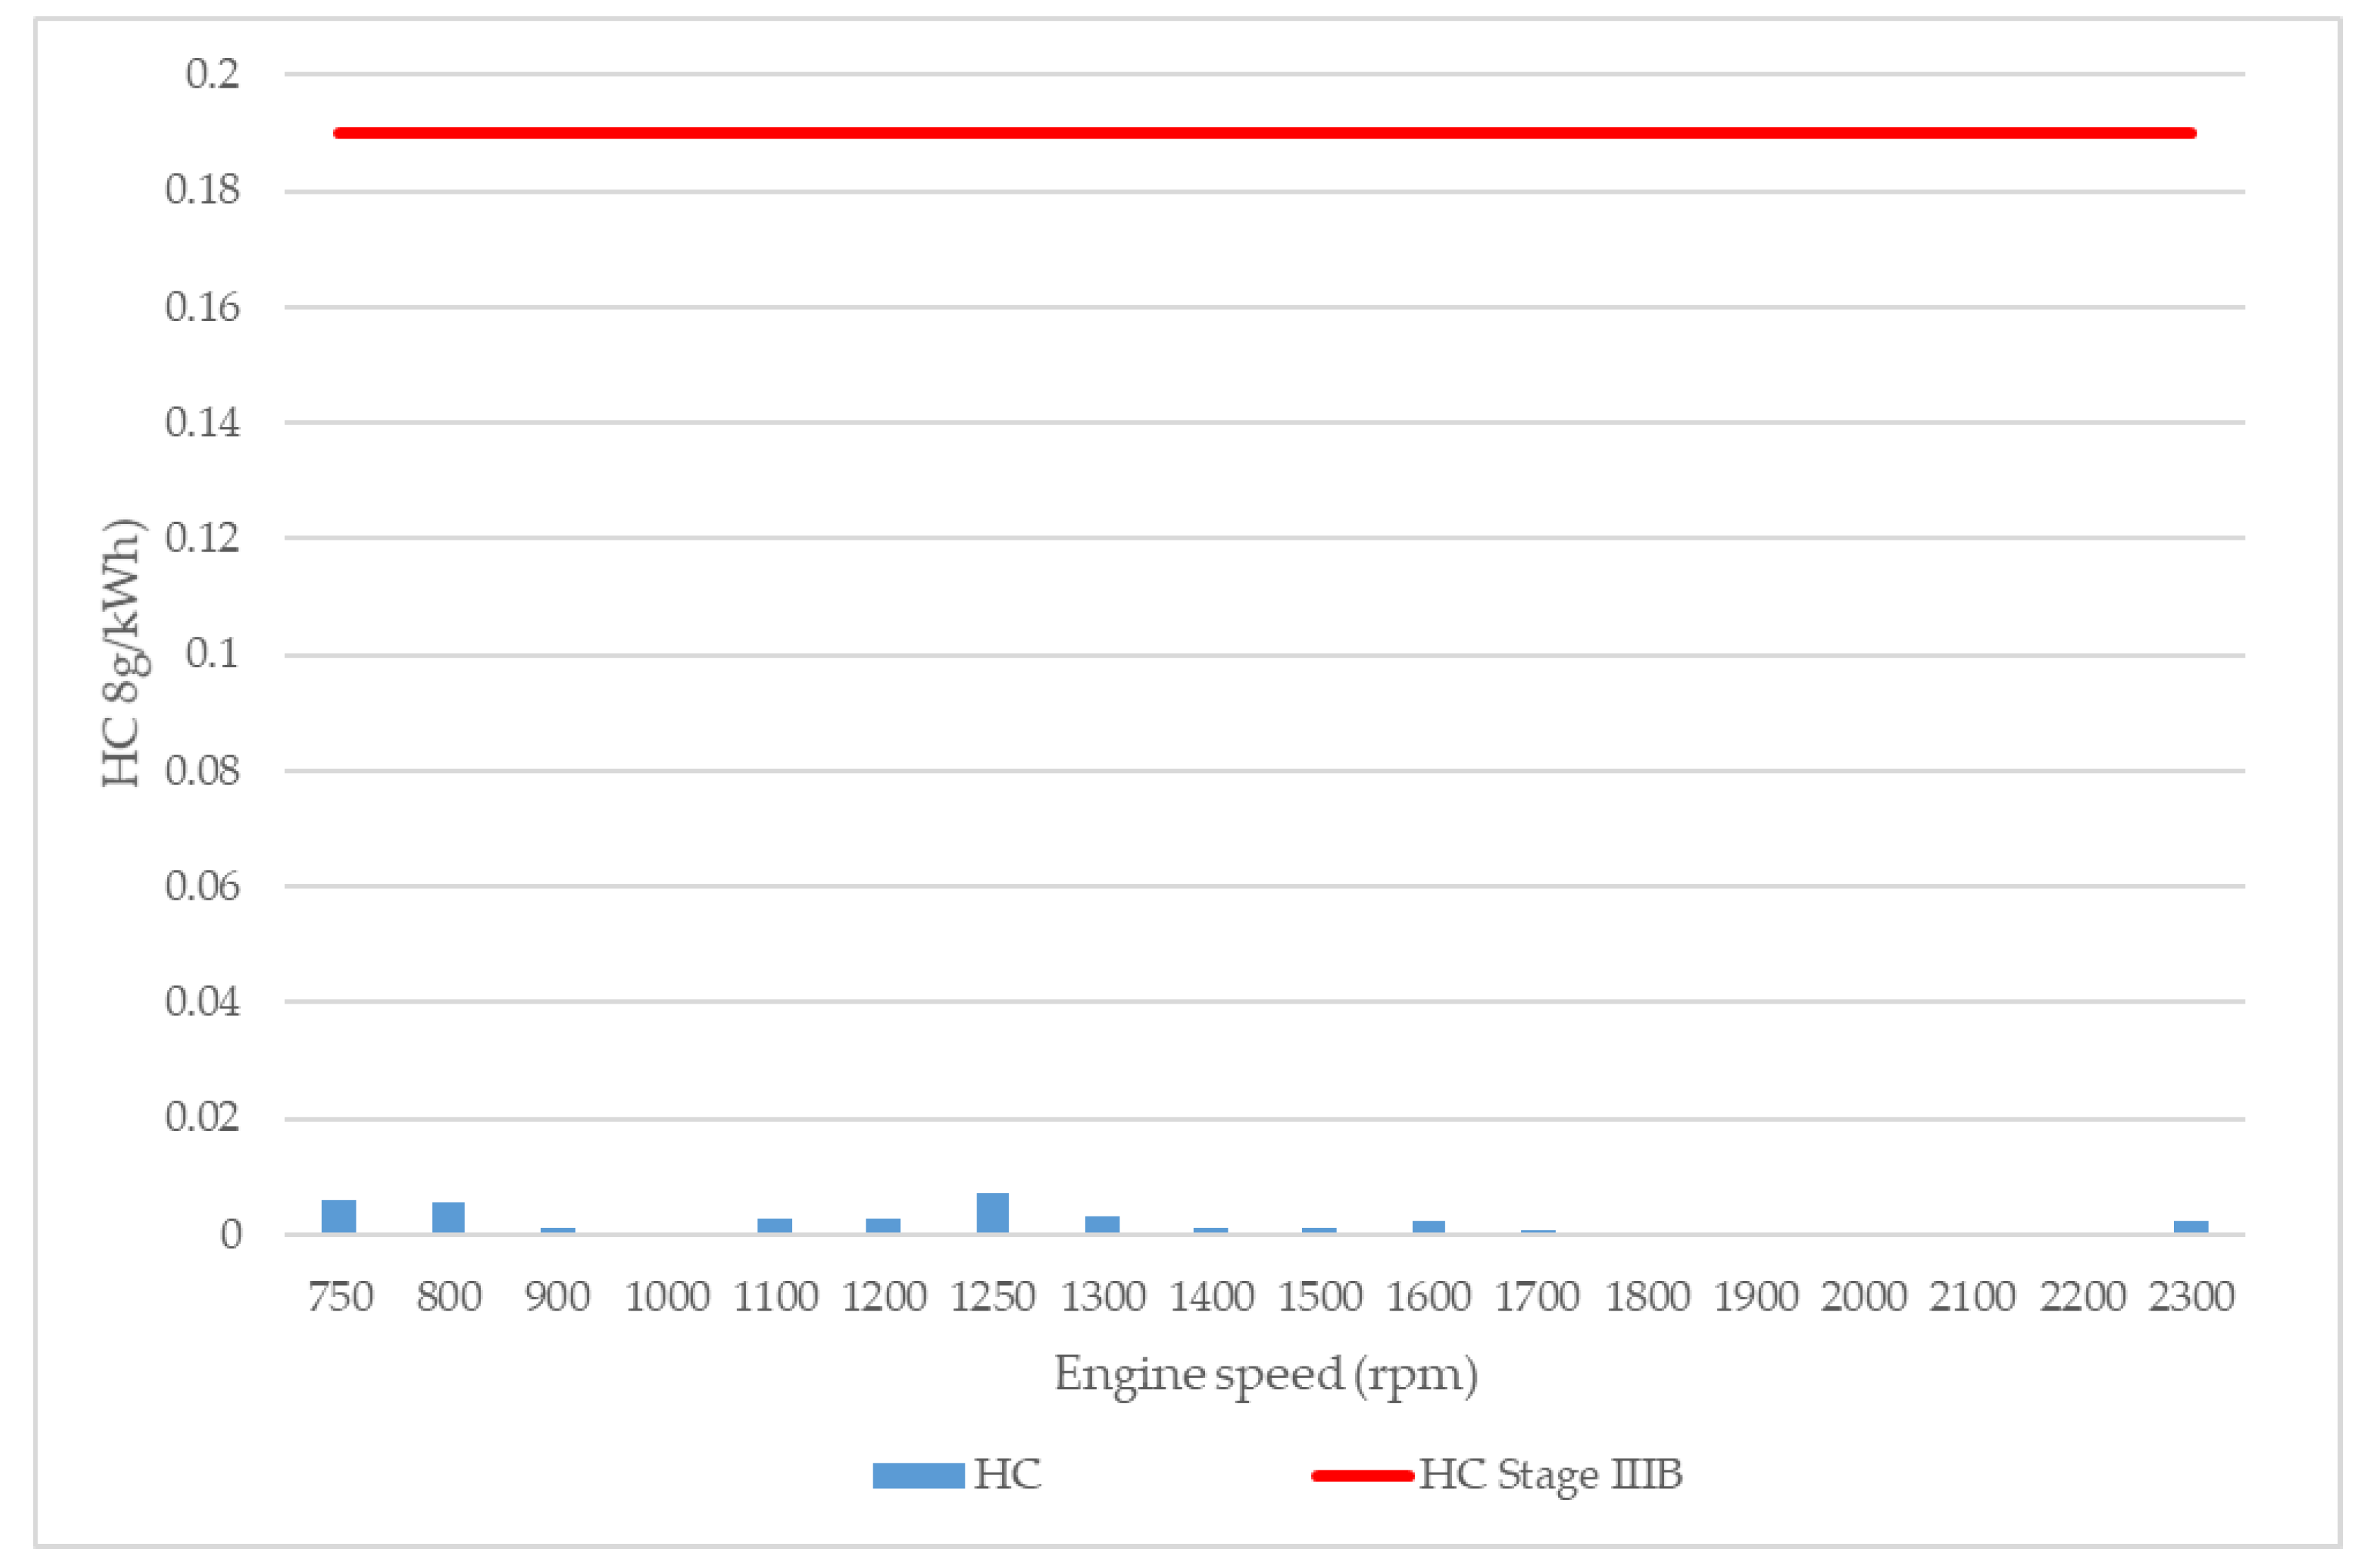Image resolution: width=2367 pixels, height=1568 pixels.
Task: Select the HC bar at 800 rpm
Action: pyautogui.click(x=448, y=1218)
